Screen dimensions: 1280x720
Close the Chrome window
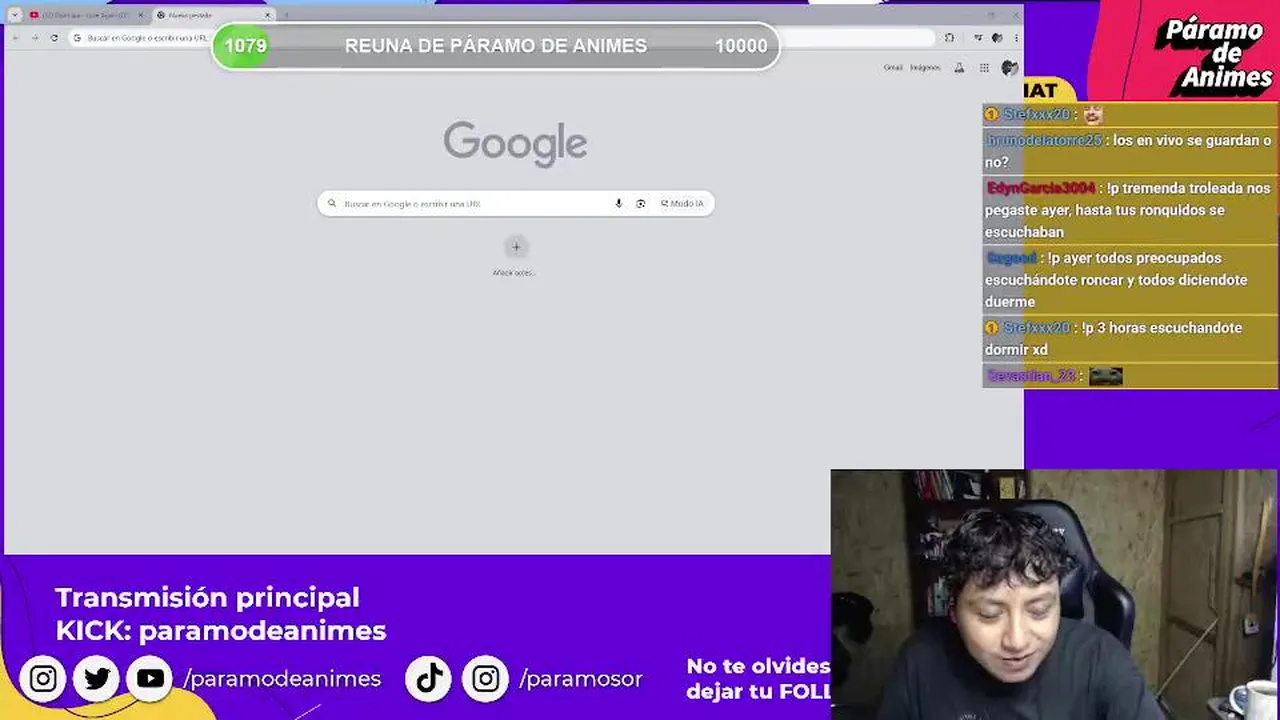point(1015,14)
